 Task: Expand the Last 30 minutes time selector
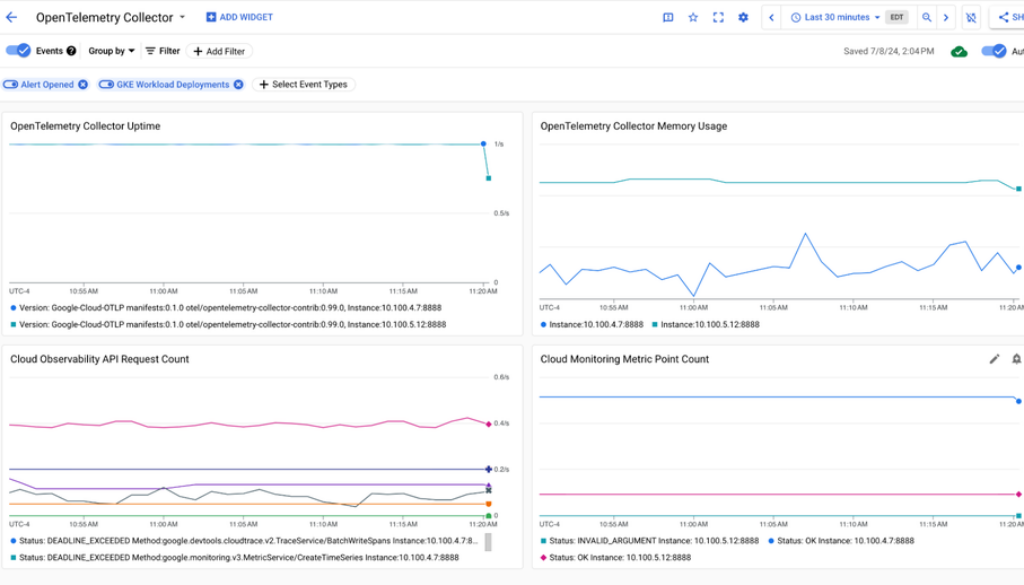pos(836,17)
